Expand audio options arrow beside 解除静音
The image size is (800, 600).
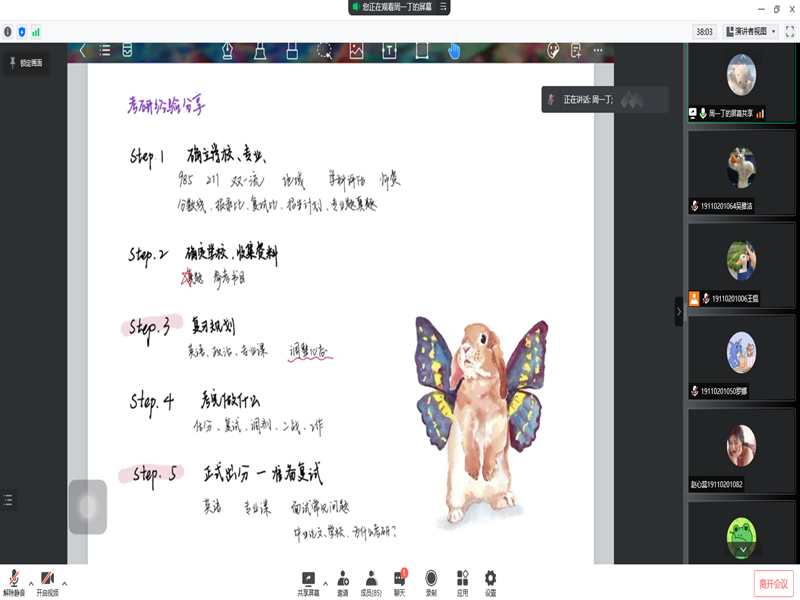pyautogui.click(x=30, y=582)
